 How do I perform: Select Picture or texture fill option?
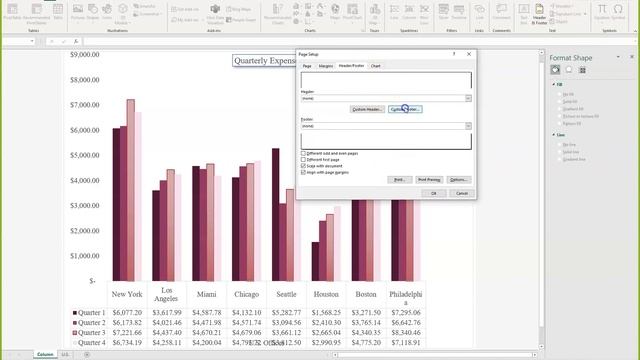click(560, 116)
